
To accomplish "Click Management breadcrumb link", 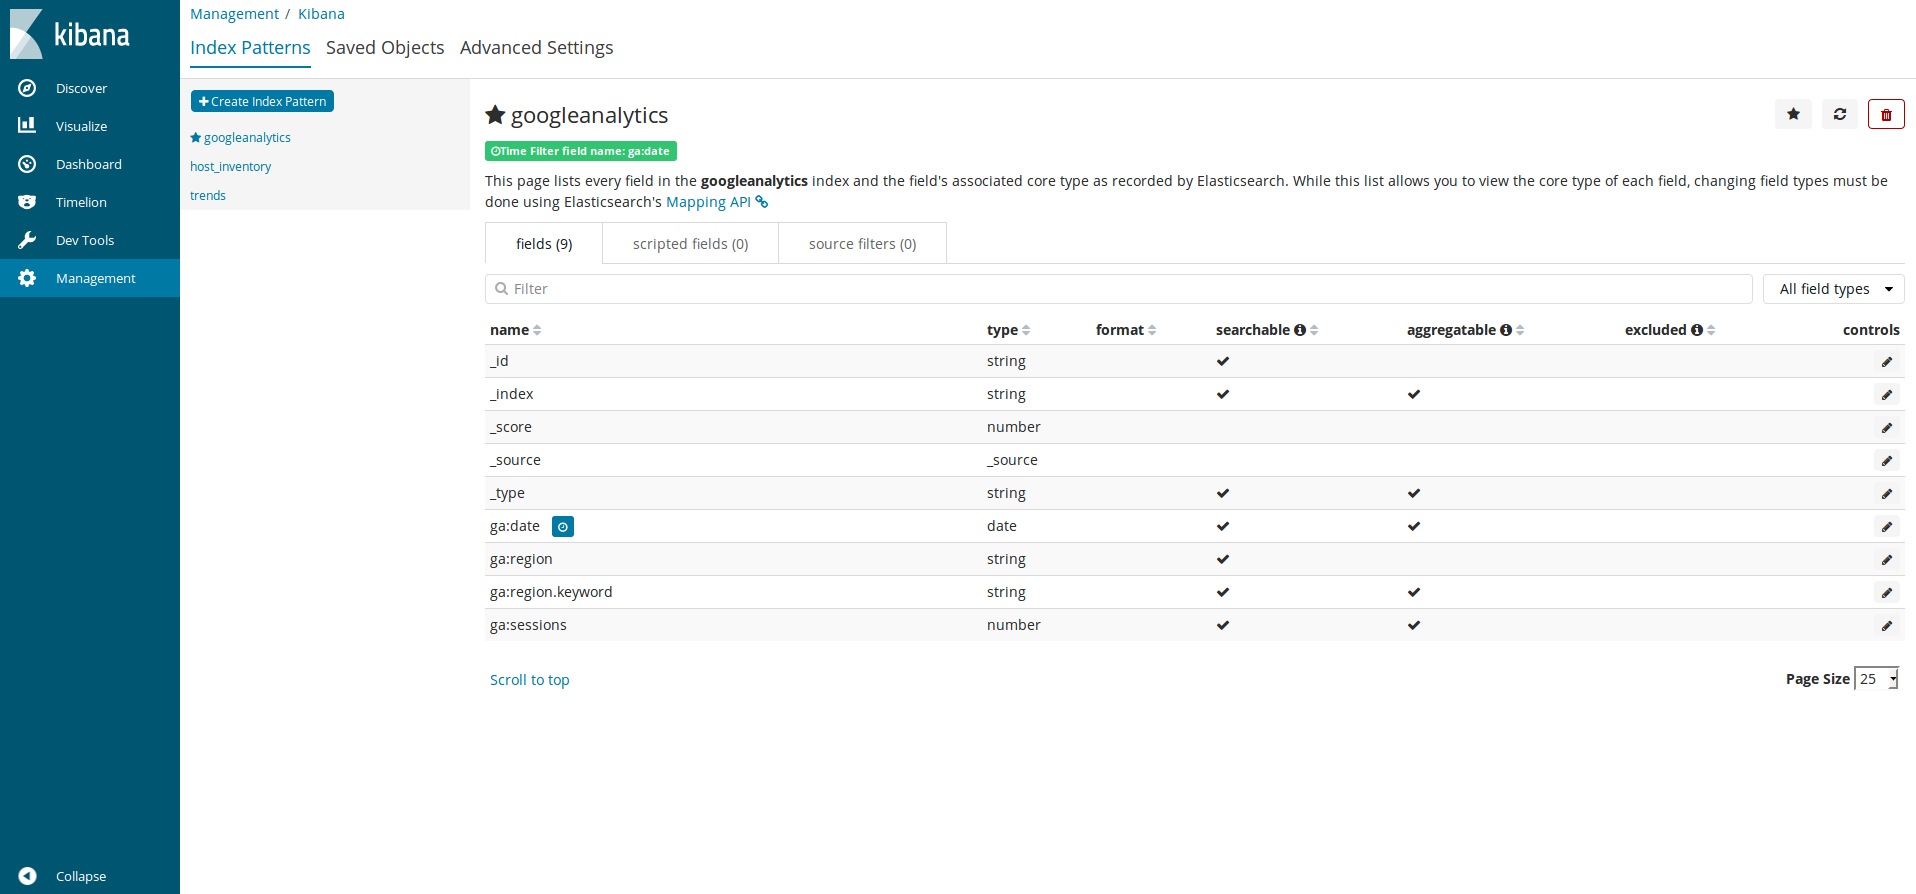I will 235,14.
